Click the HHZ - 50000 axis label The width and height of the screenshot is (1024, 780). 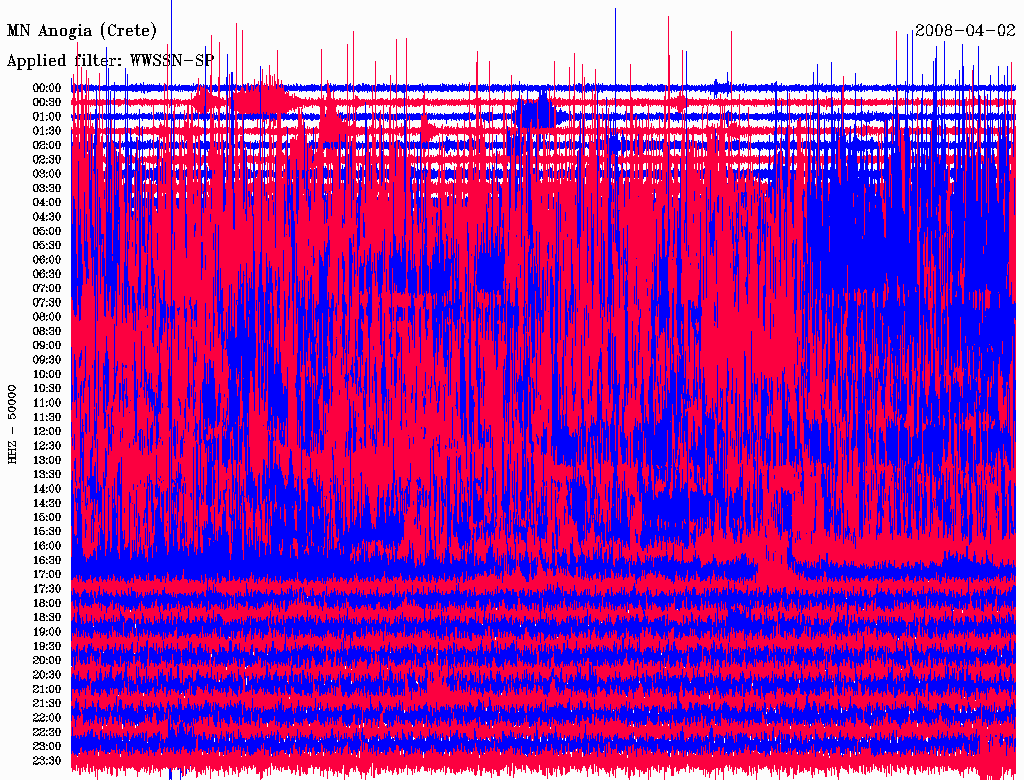pyautogui.click(x=13, y=424)
